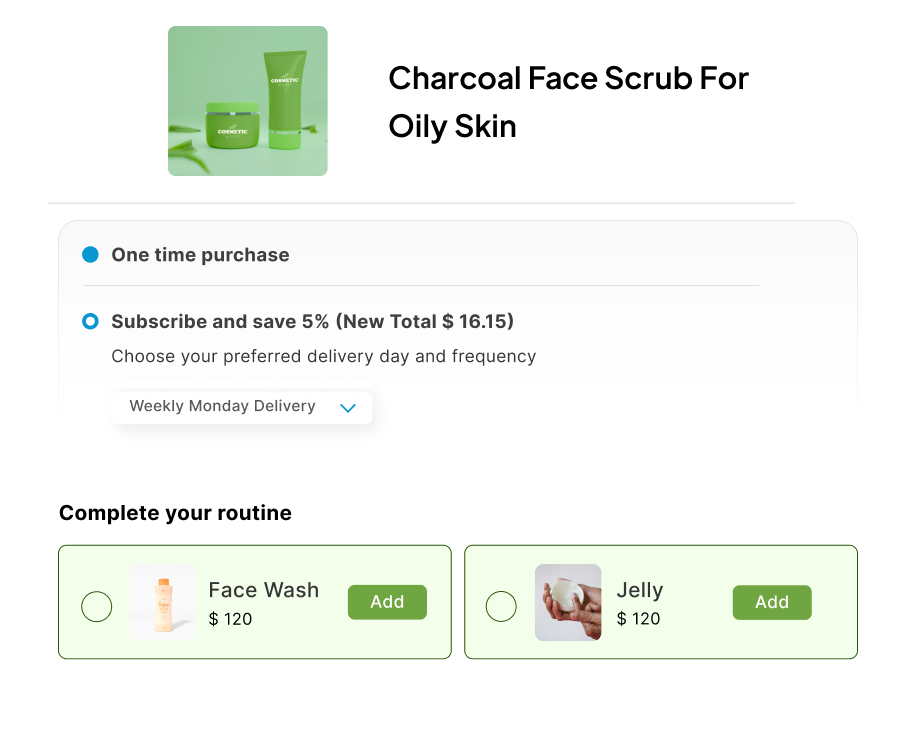
Task: Click the Subscribe and save 5% label
Action: (312, 322)
